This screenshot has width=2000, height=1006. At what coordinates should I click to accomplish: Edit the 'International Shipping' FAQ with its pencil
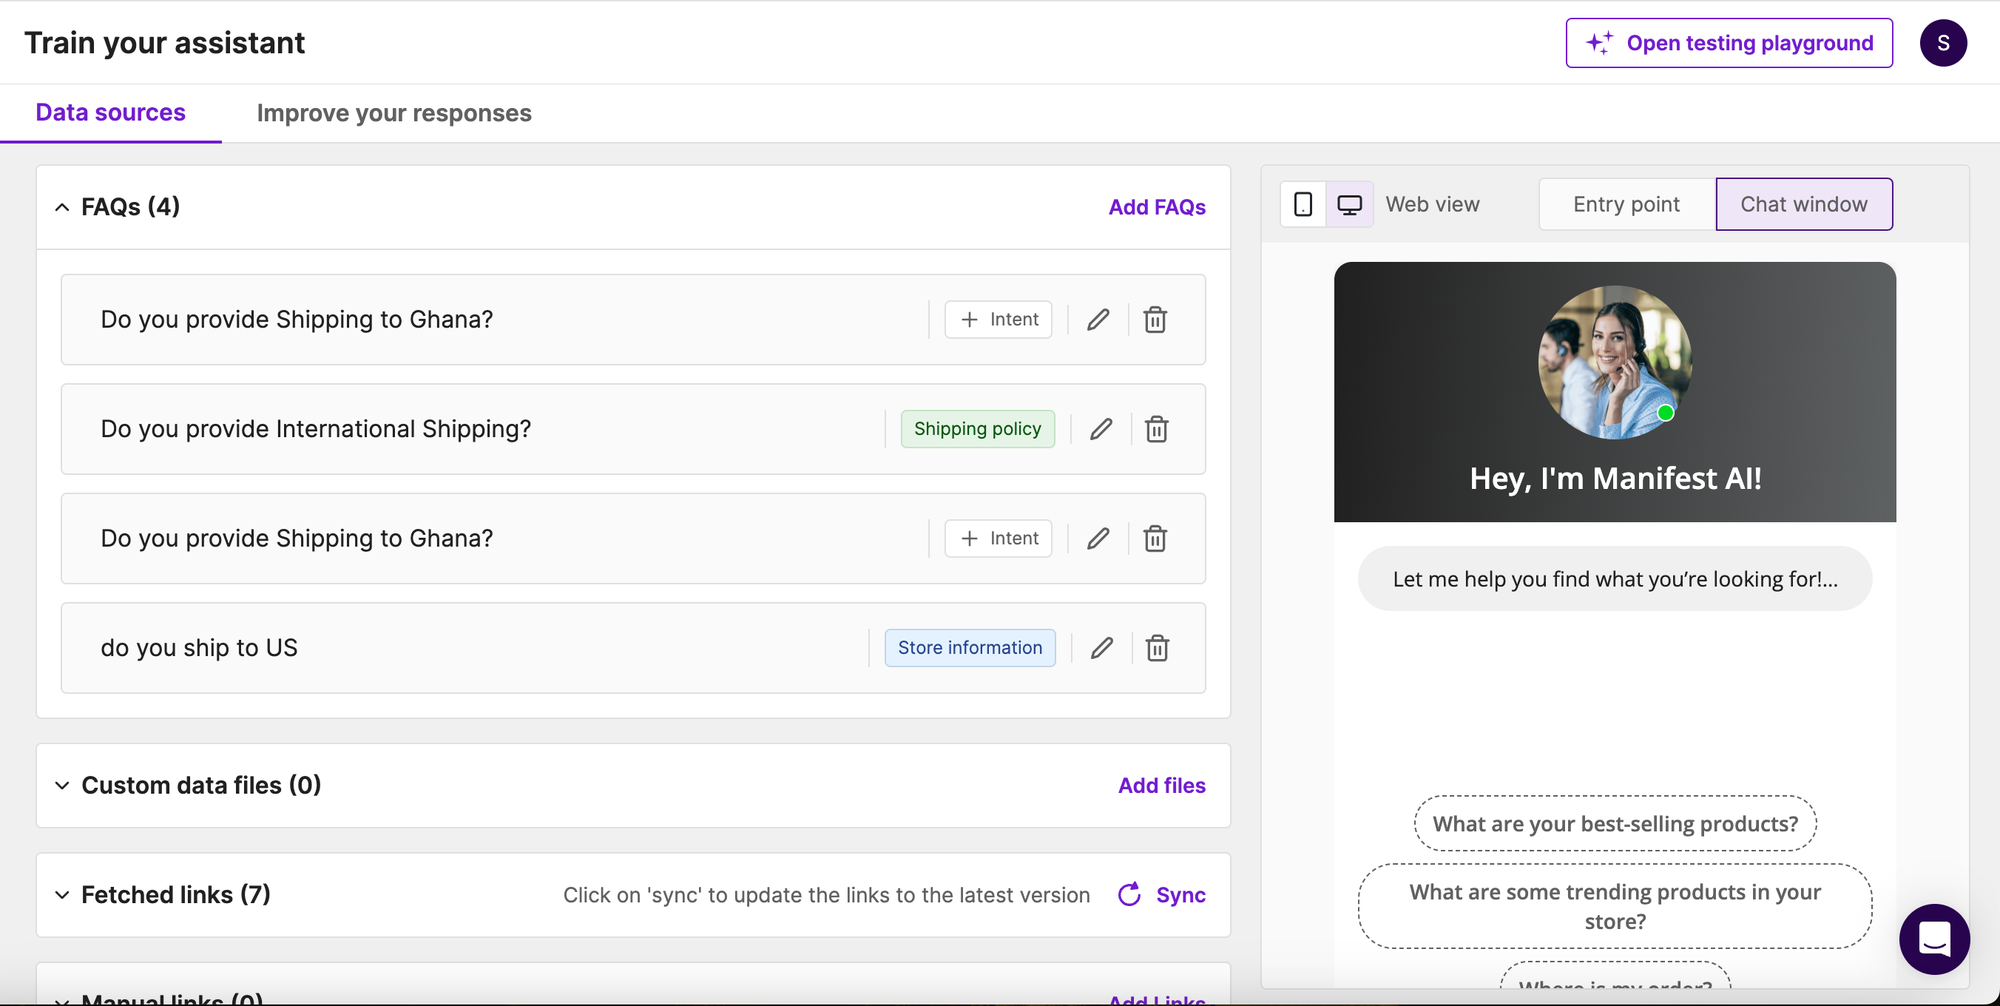click(x=1101, y=429)
